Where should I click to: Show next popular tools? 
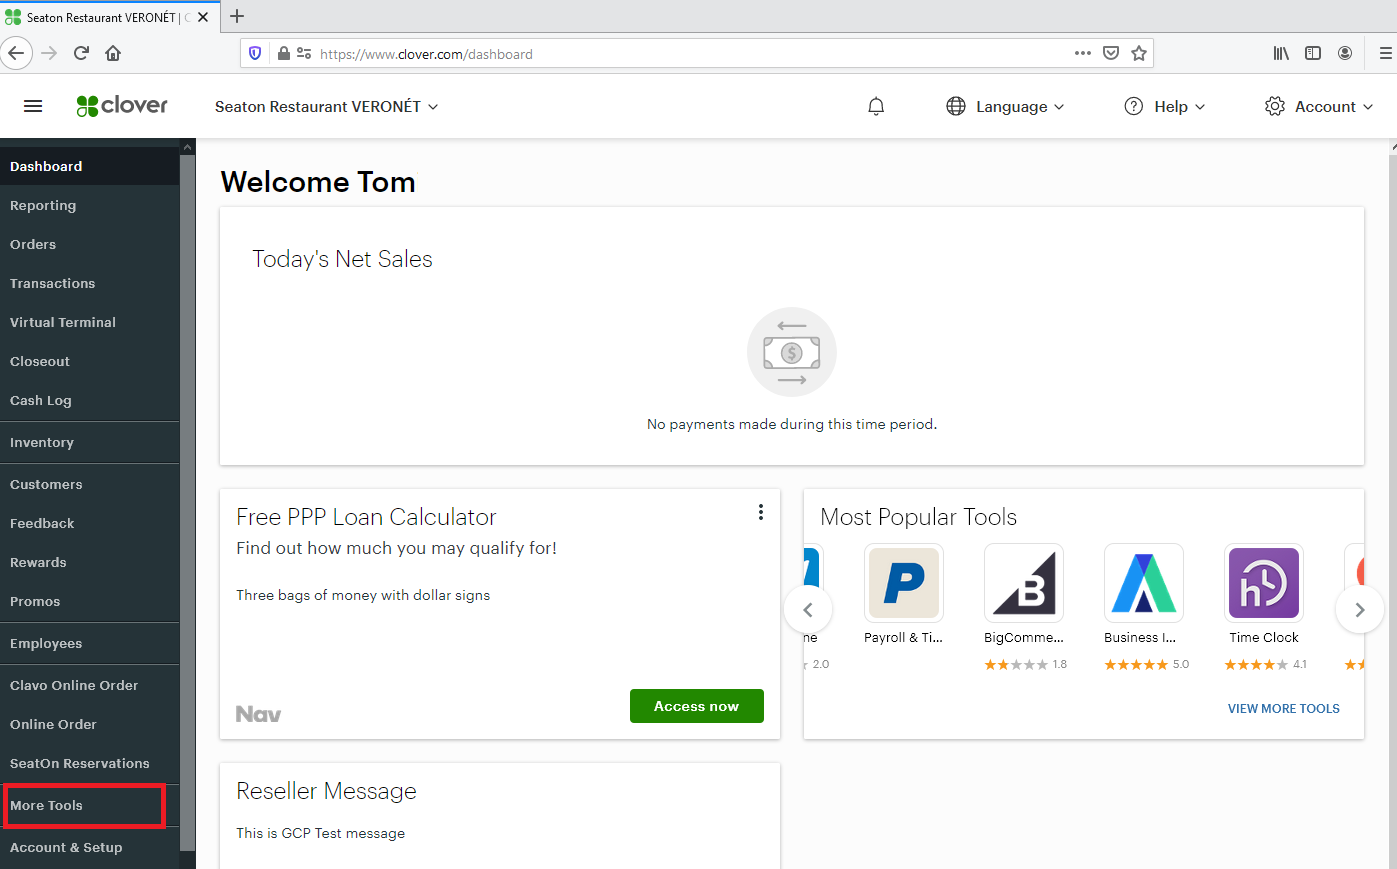(x=1359, y=610)
